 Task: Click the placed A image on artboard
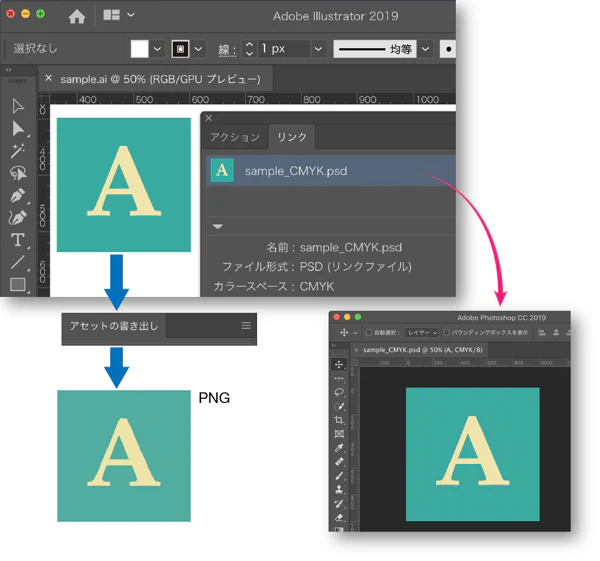click(124, 185)
